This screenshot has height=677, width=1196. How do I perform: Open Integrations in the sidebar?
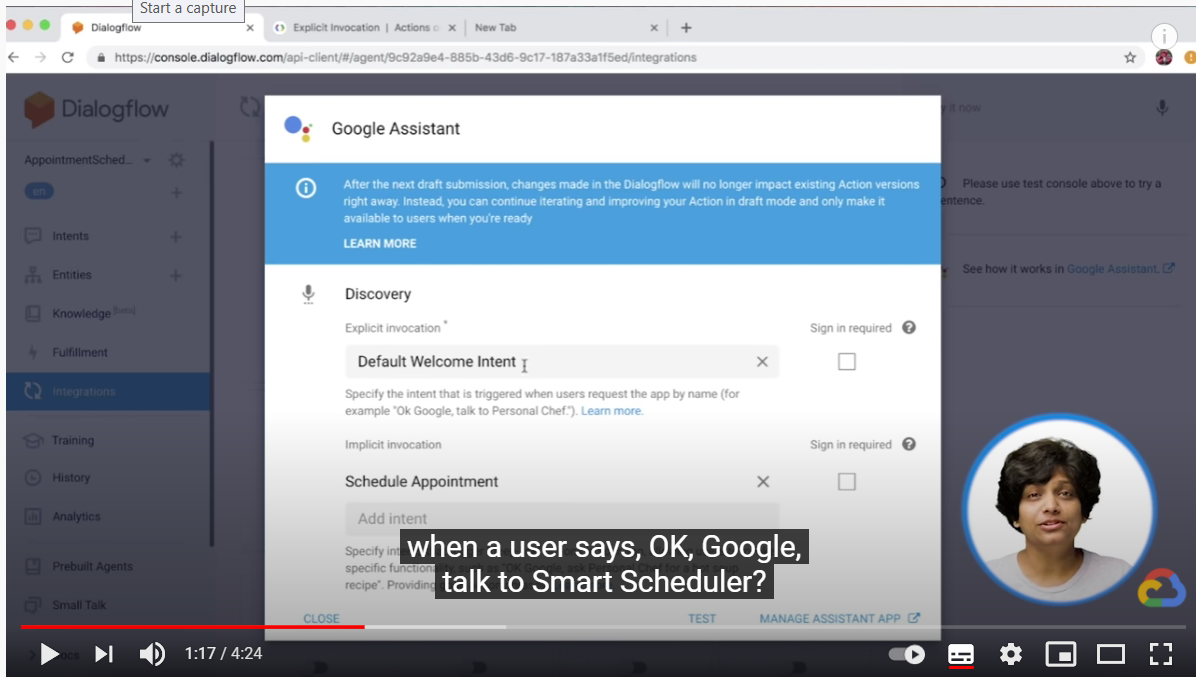[108, 391]
